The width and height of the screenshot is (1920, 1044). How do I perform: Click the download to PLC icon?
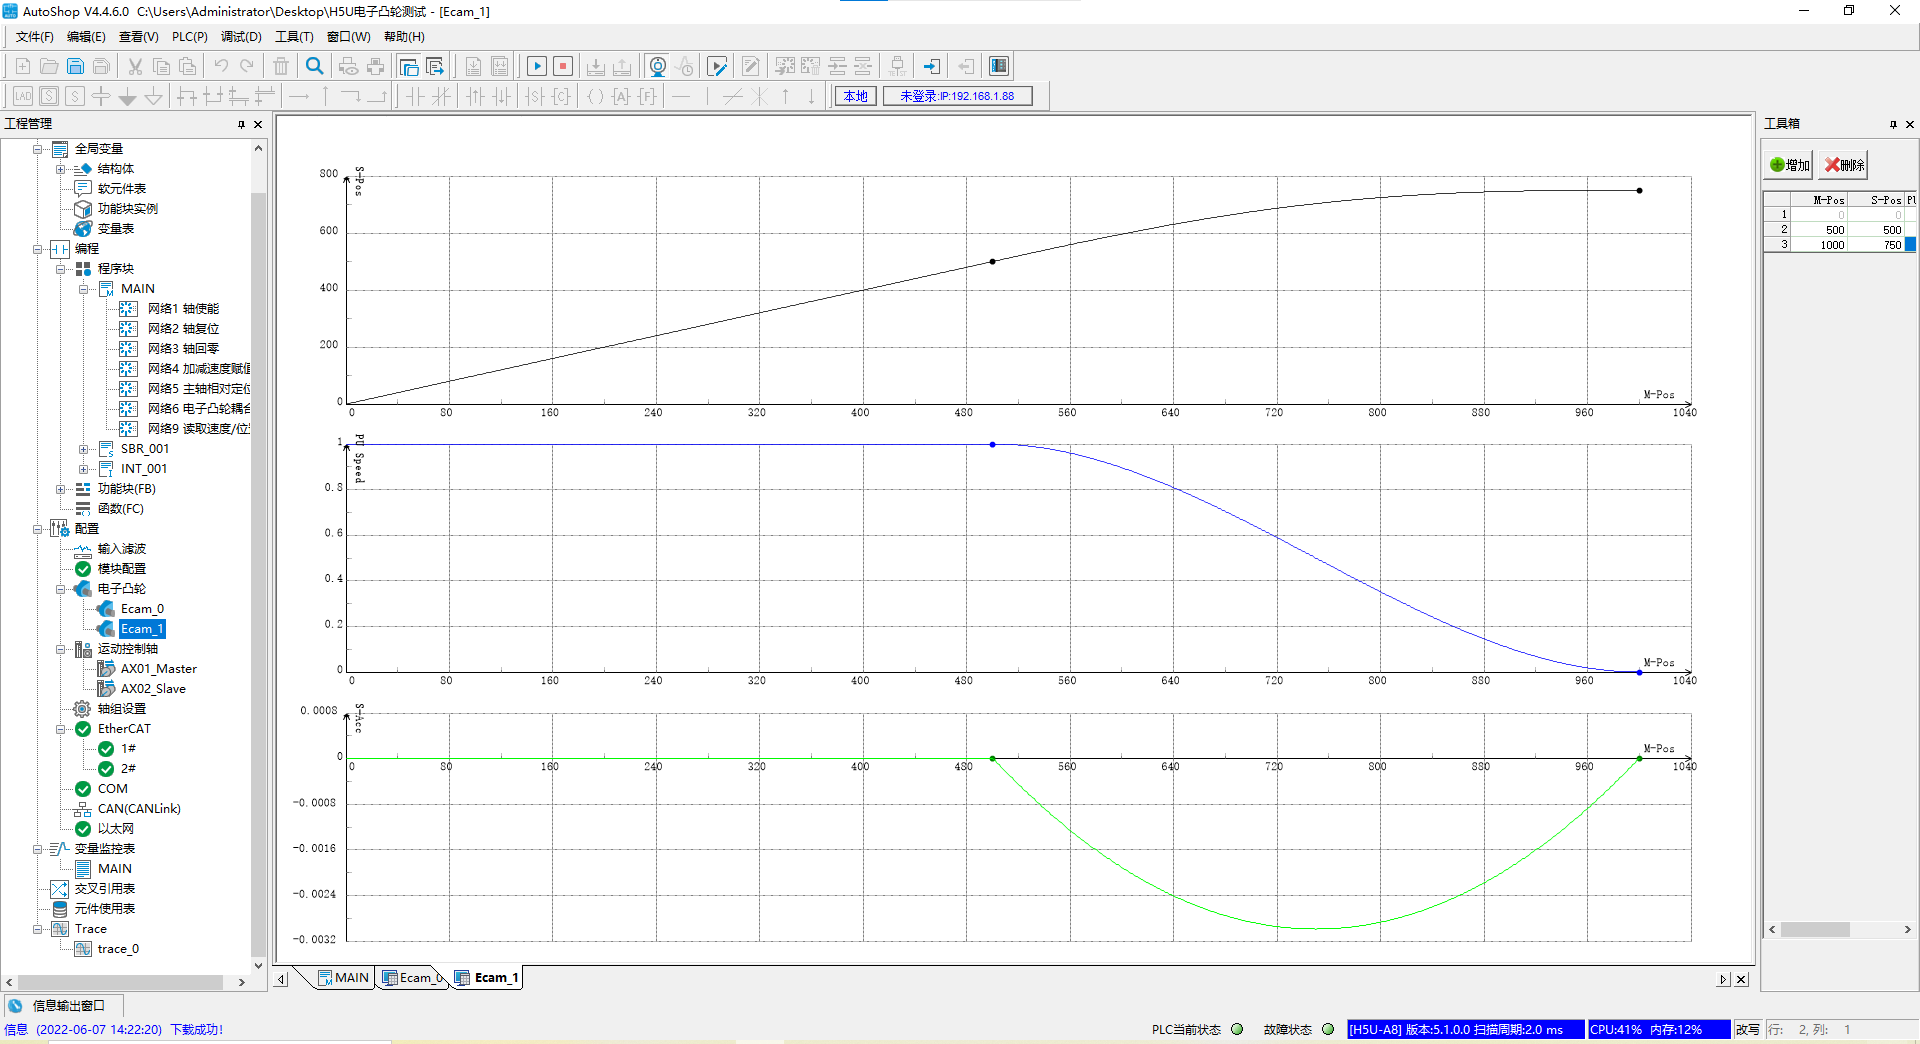coord(595,66)
